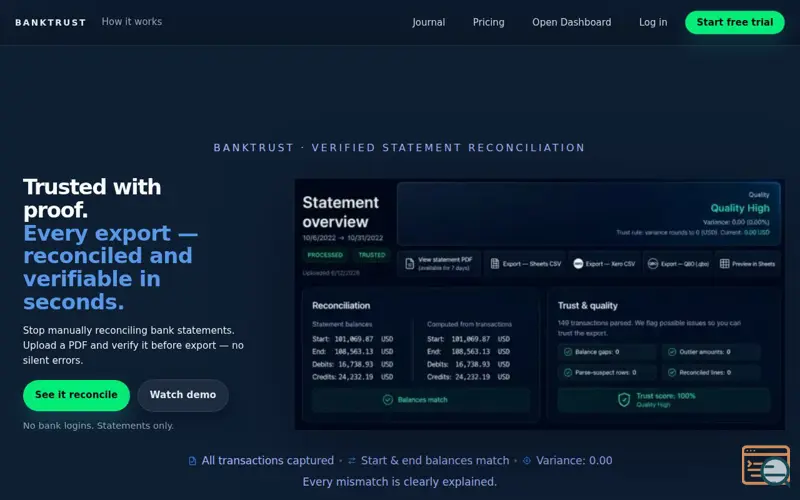Click the Reconciled lines check icon
Viewport: 800px width, 500px height.
672,372
